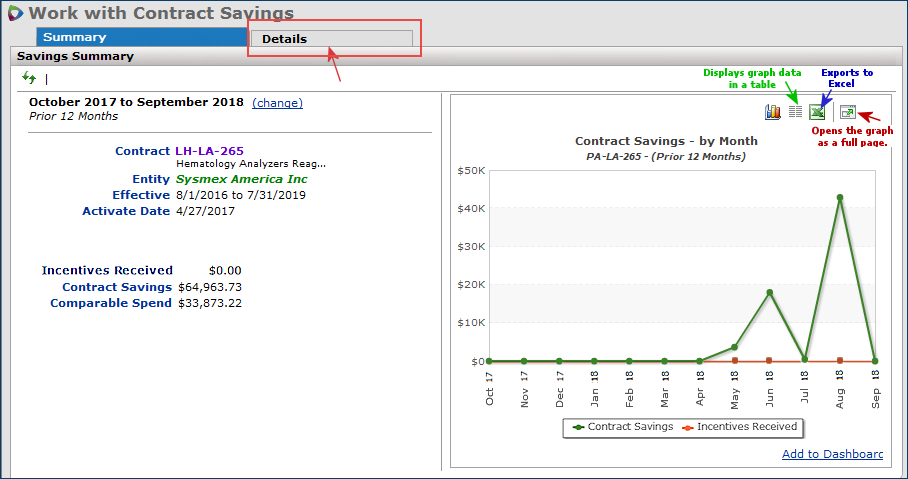Image resolution: width=908 pixels, height=479 pixels.
Task: Open the Sysmex America Inc entity
Action: (241, 179)
